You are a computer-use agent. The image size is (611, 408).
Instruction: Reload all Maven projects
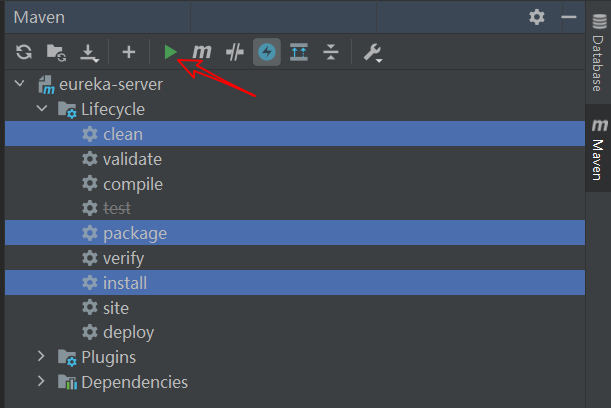(24, 52)
